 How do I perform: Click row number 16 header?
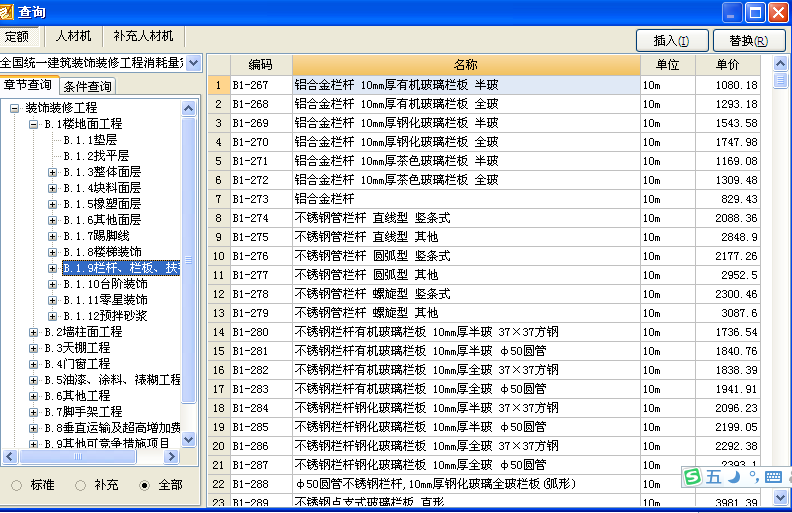[219, 370]
